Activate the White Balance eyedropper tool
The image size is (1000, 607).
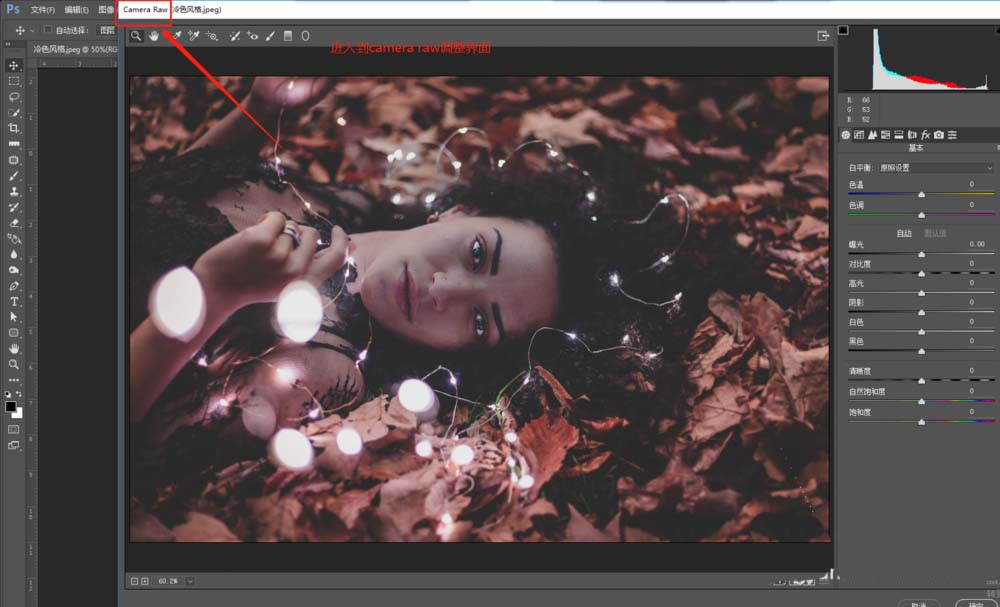click(176, 36)
